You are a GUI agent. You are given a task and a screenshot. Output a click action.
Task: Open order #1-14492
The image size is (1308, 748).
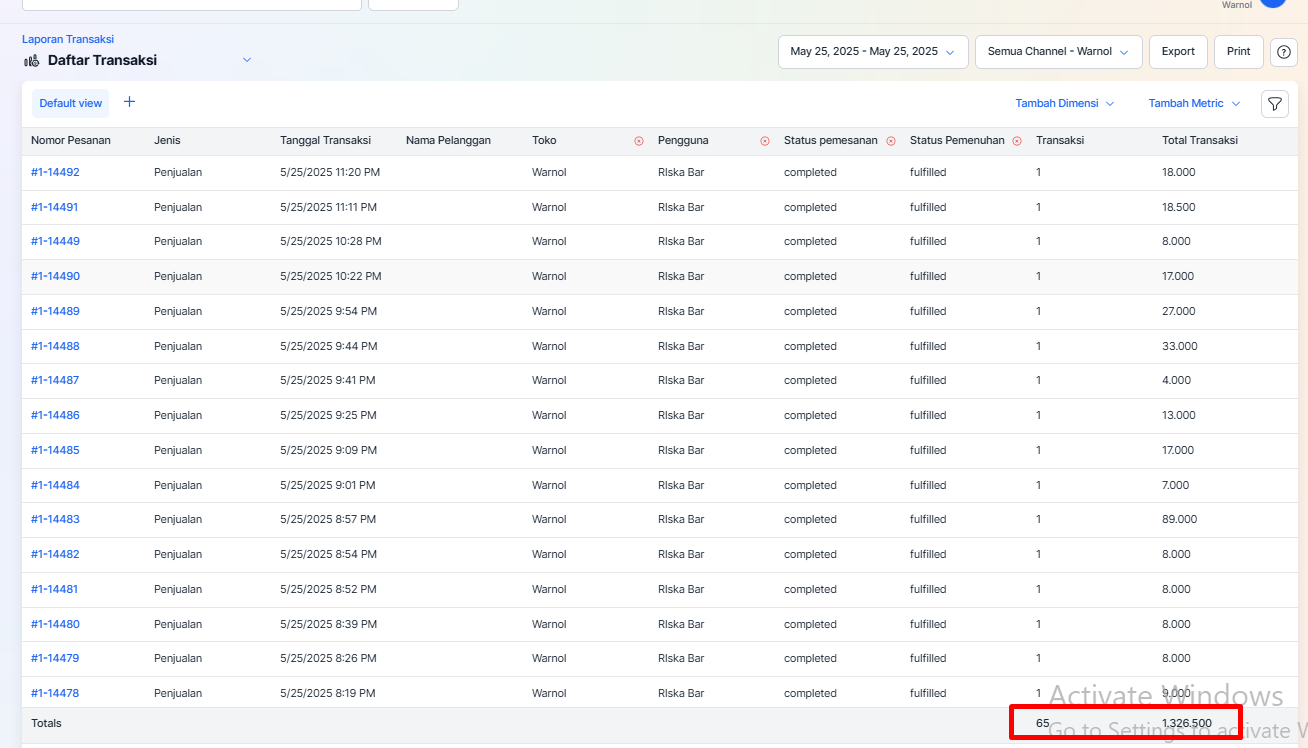(55, 172)
